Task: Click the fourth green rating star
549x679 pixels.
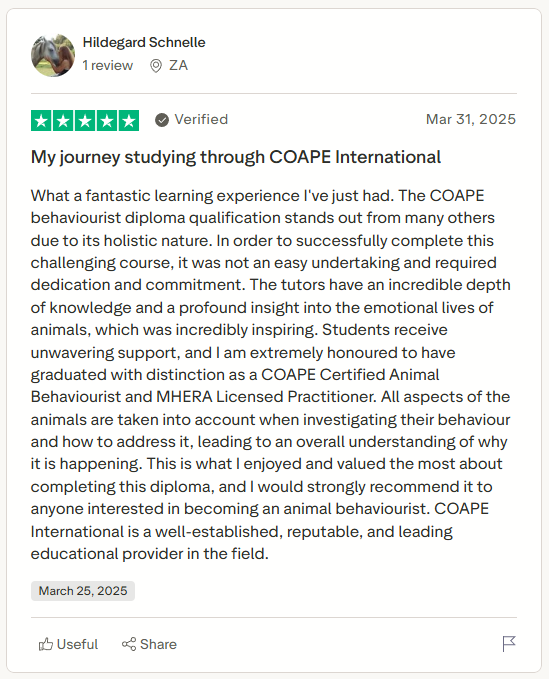Action: pos(107,121)
